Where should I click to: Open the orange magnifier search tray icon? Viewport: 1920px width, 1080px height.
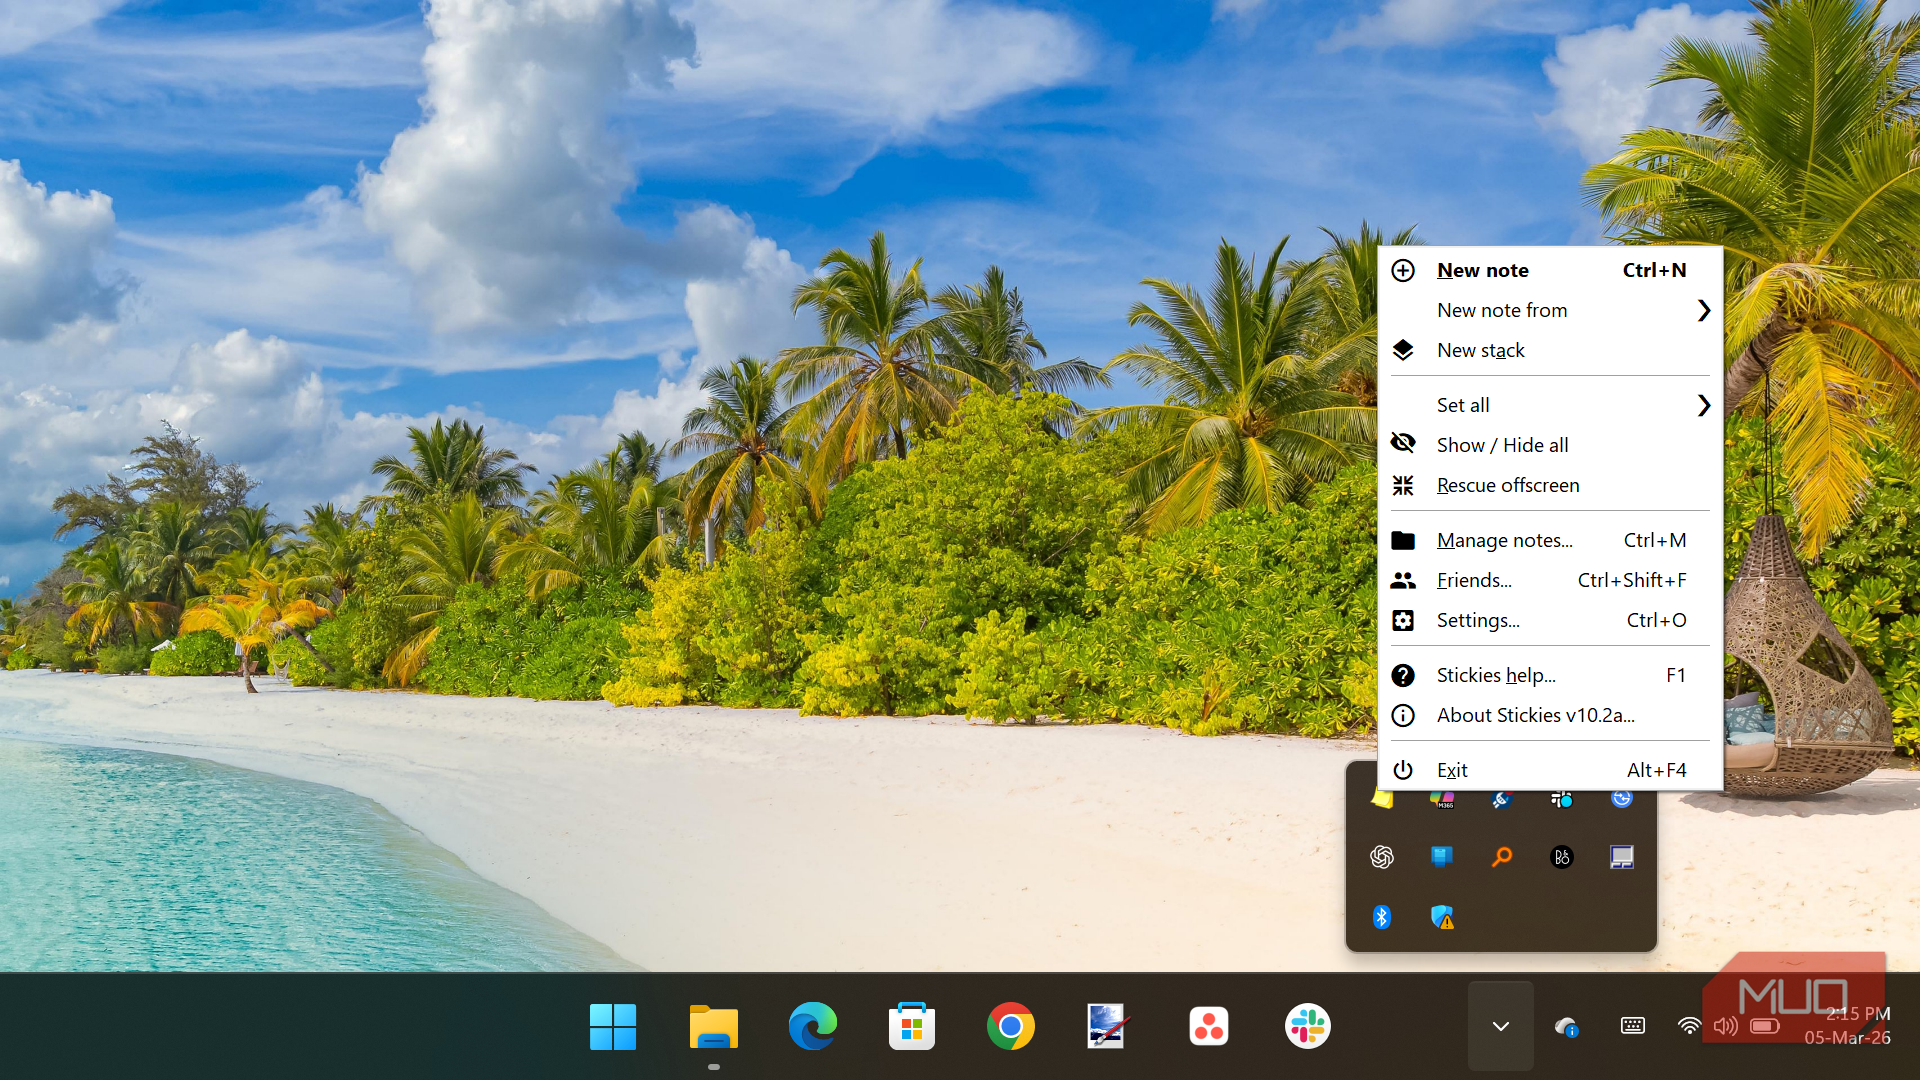coord(1502,857)
